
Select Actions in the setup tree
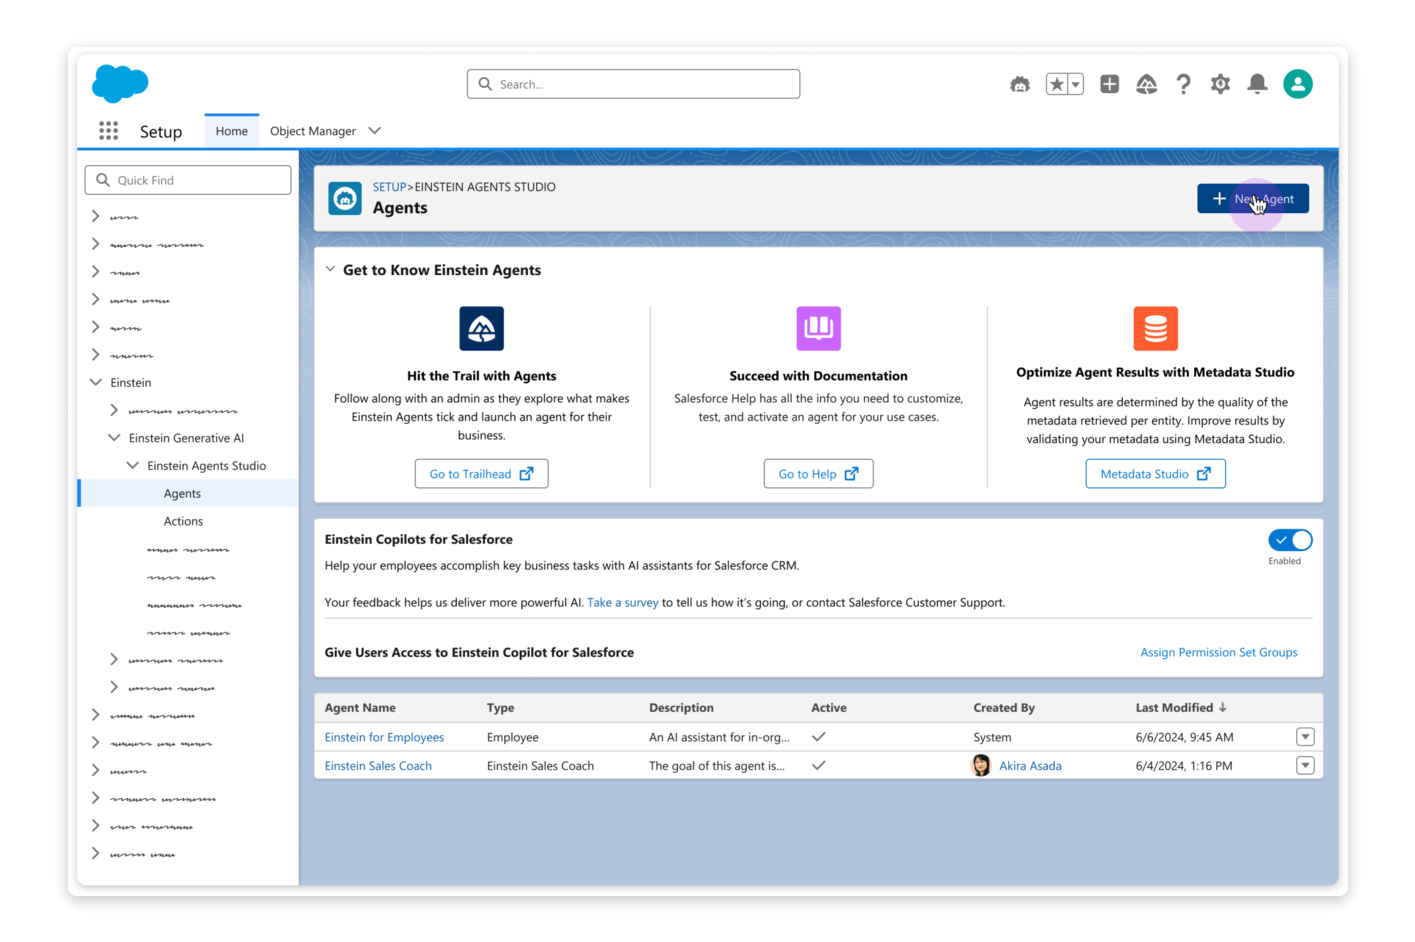[183, 521]
